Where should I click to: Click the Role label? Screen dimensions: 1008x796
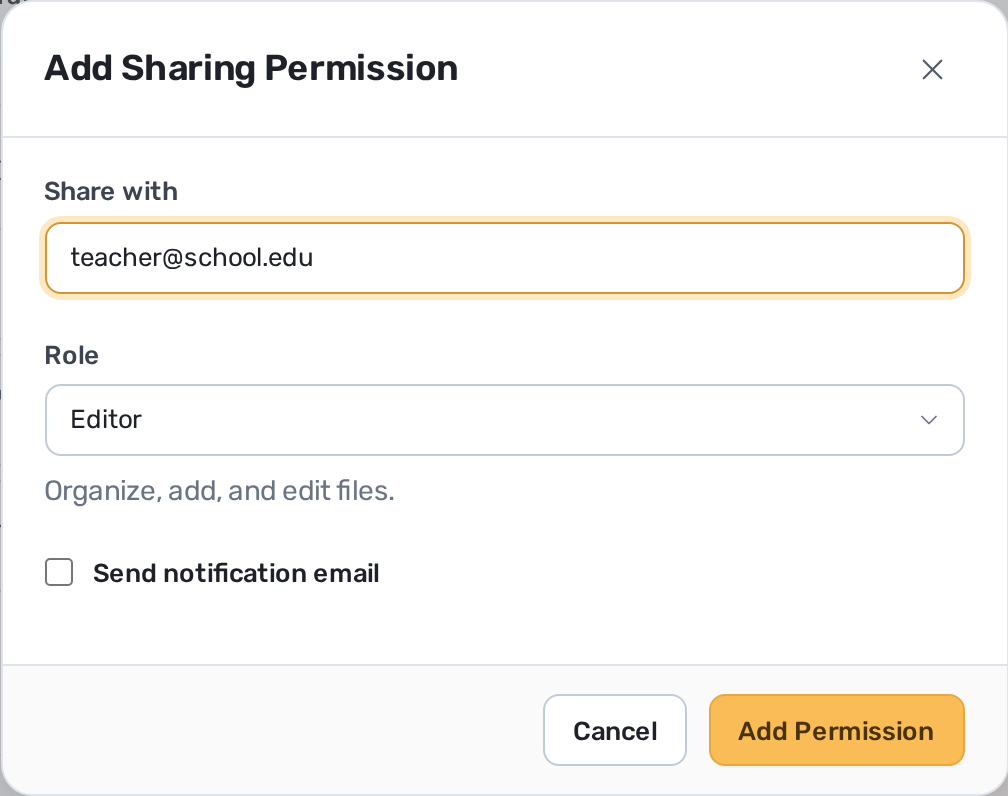tap(71, 355)
